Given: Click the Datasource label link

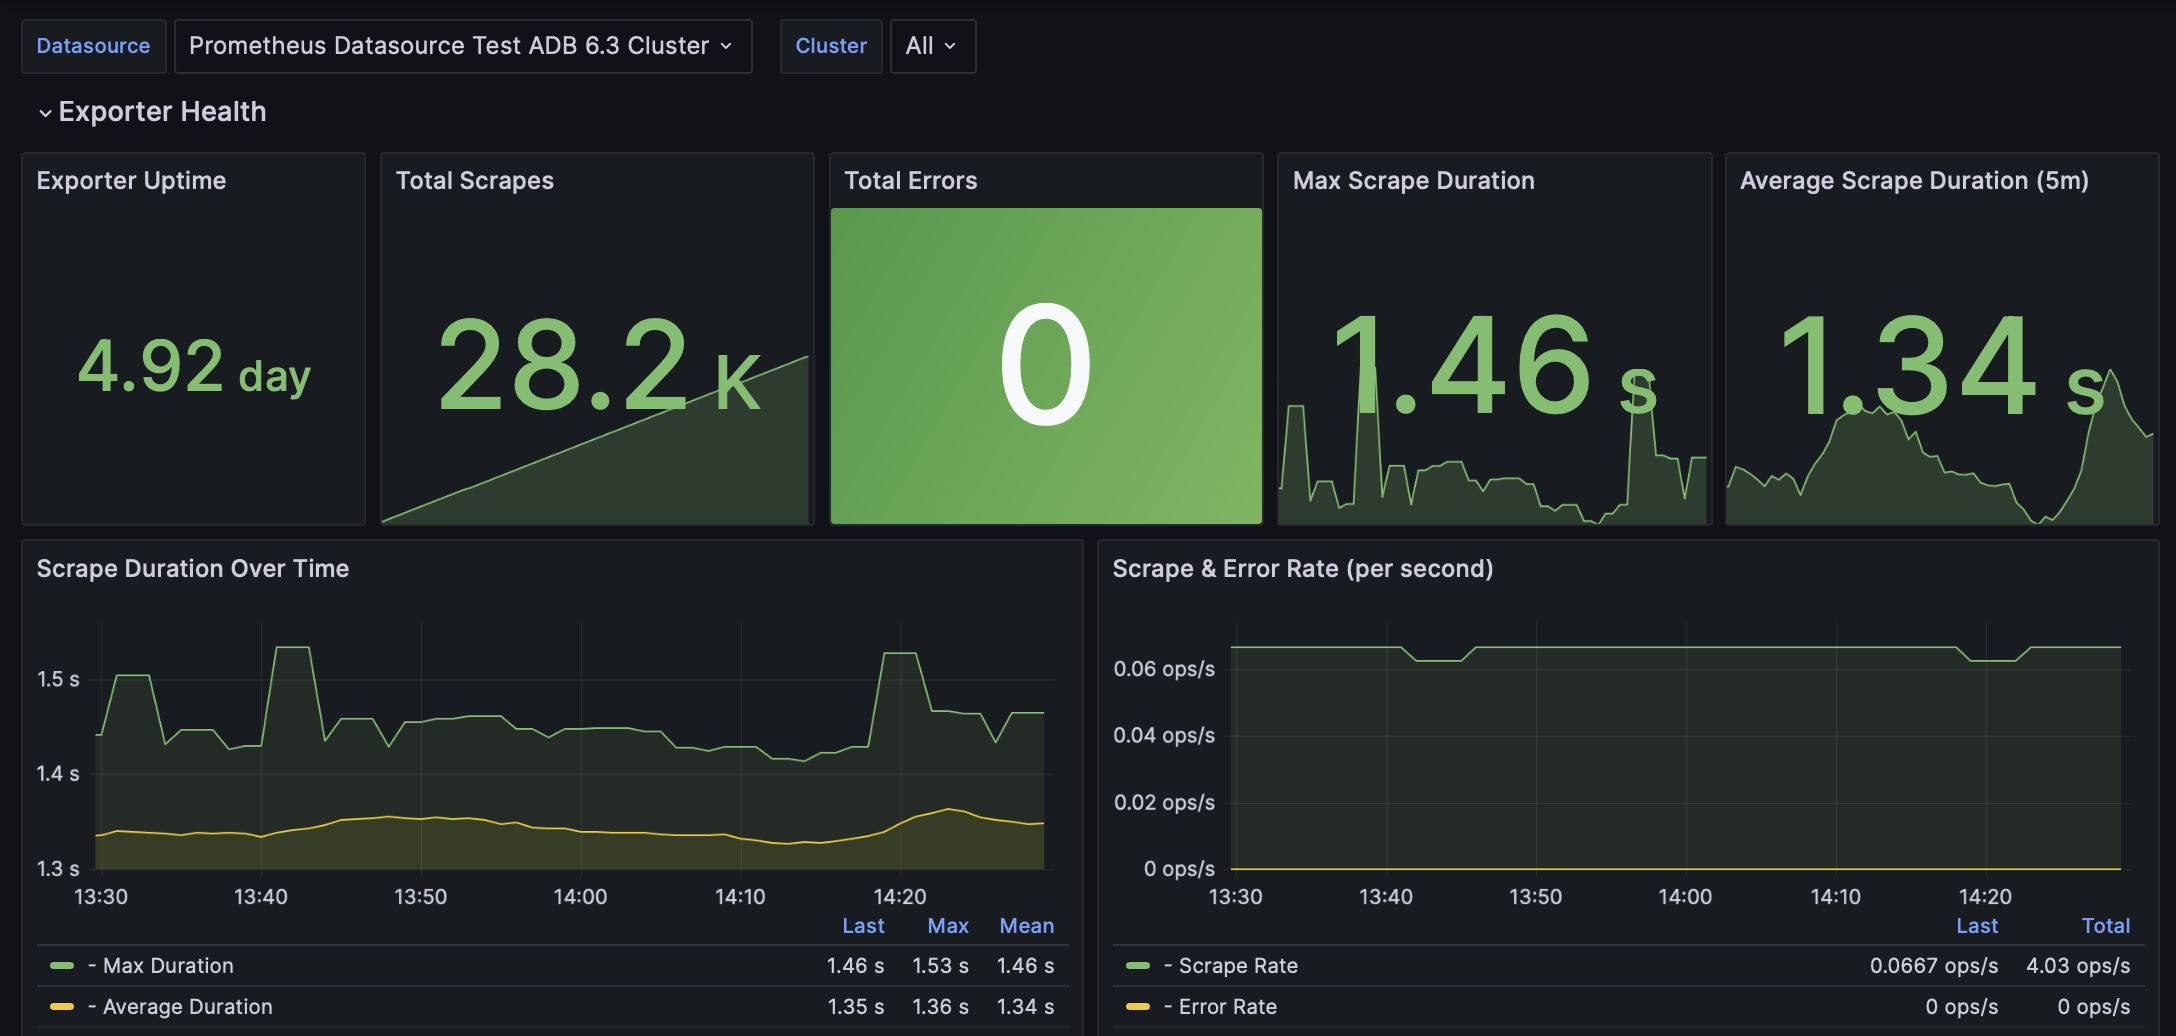Looking at the screenshot, I should tap(93, 46).
